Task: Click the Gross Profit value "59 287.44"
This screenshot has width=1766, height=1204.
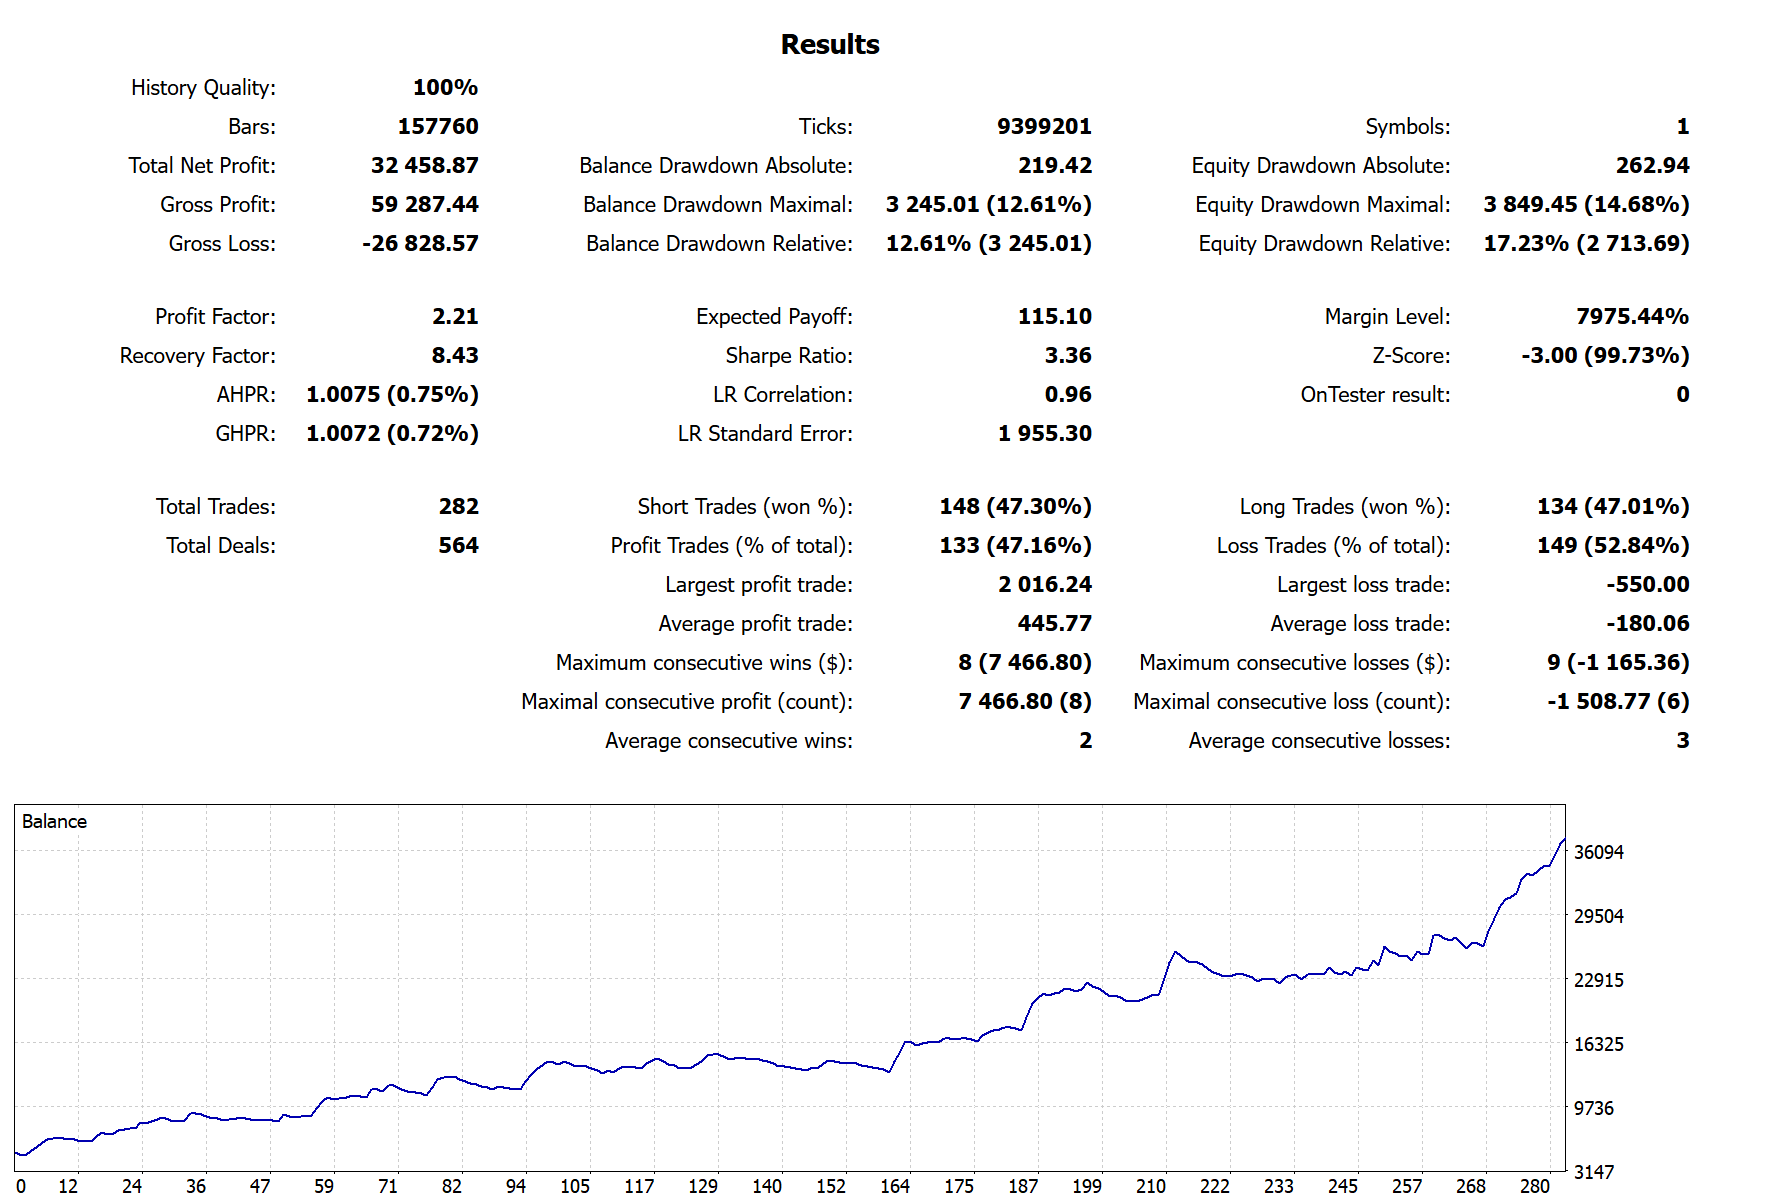Action: click(425, 205)
